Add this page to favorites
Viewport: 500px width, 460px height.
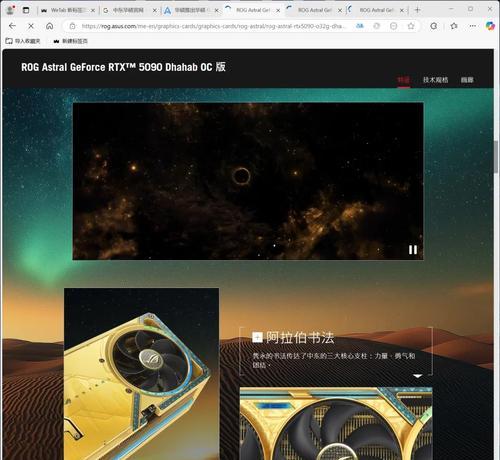coord(411,26)
